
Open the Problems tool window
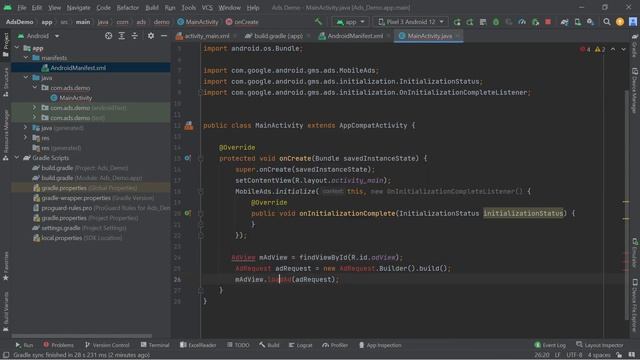point(58,345)
